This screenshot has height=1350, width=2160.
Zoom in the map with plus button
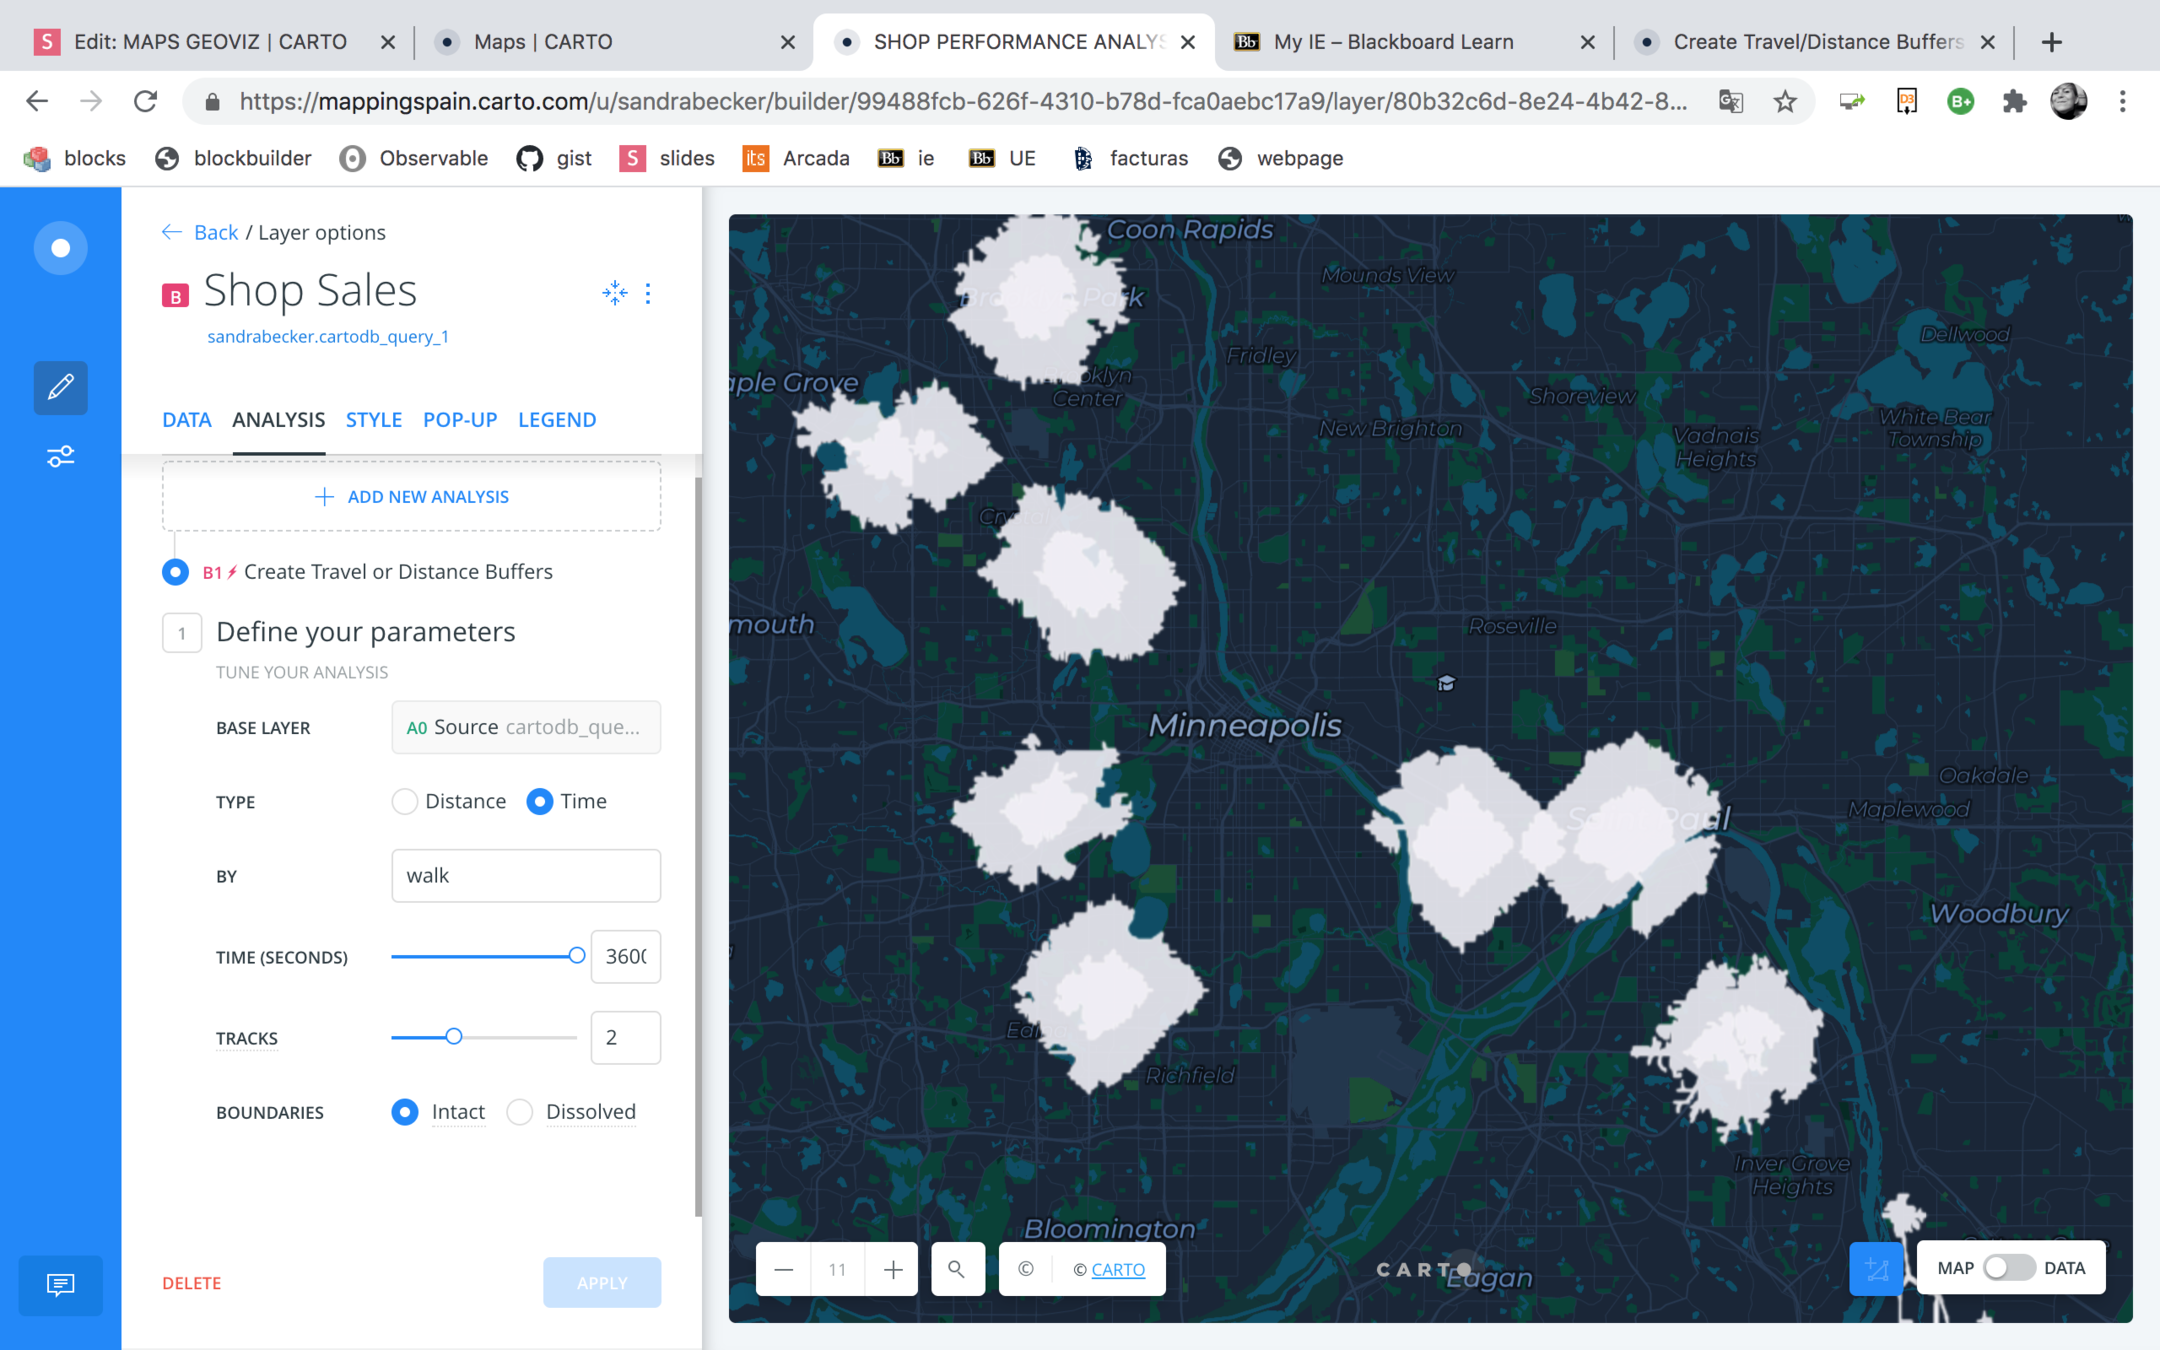893,1269
